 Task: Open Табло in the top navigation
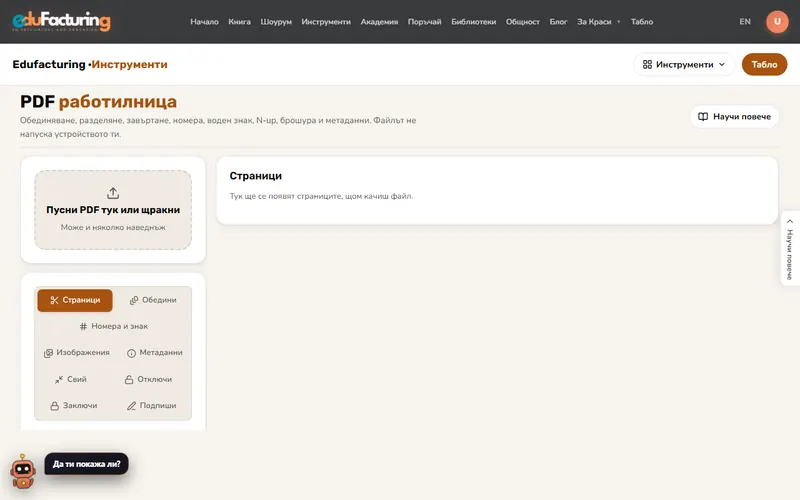(x=642, y=21)
